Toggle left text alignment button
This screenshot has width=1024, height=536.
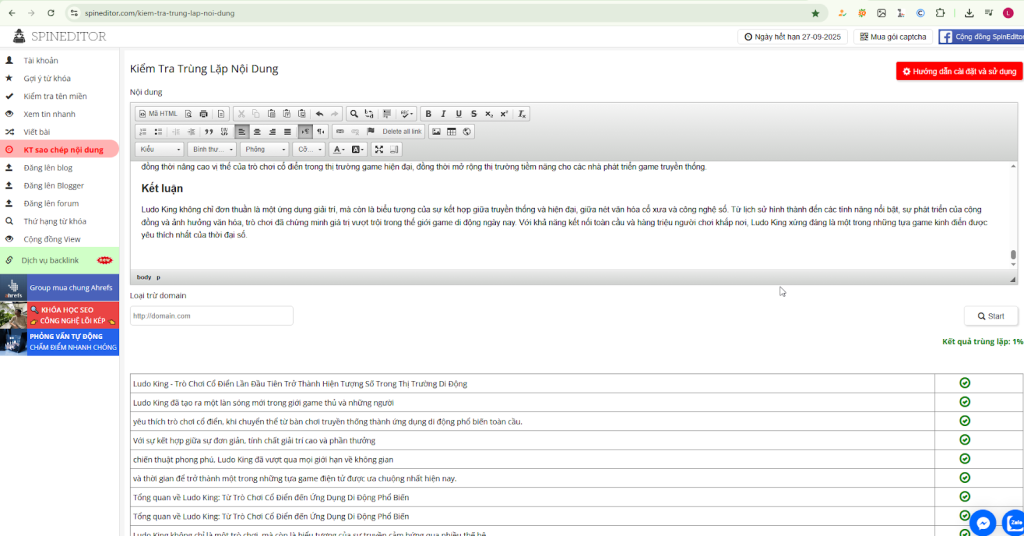242,132
